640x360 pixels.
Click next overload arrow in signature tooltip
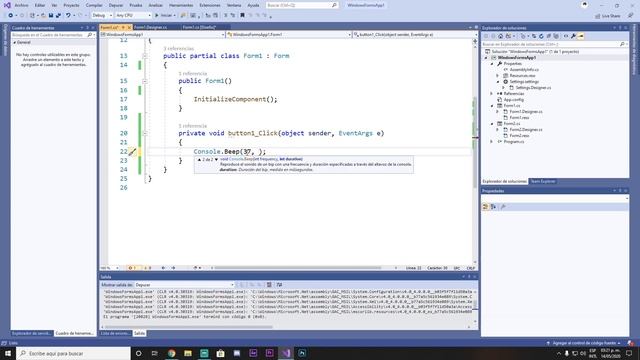[216, 160]
